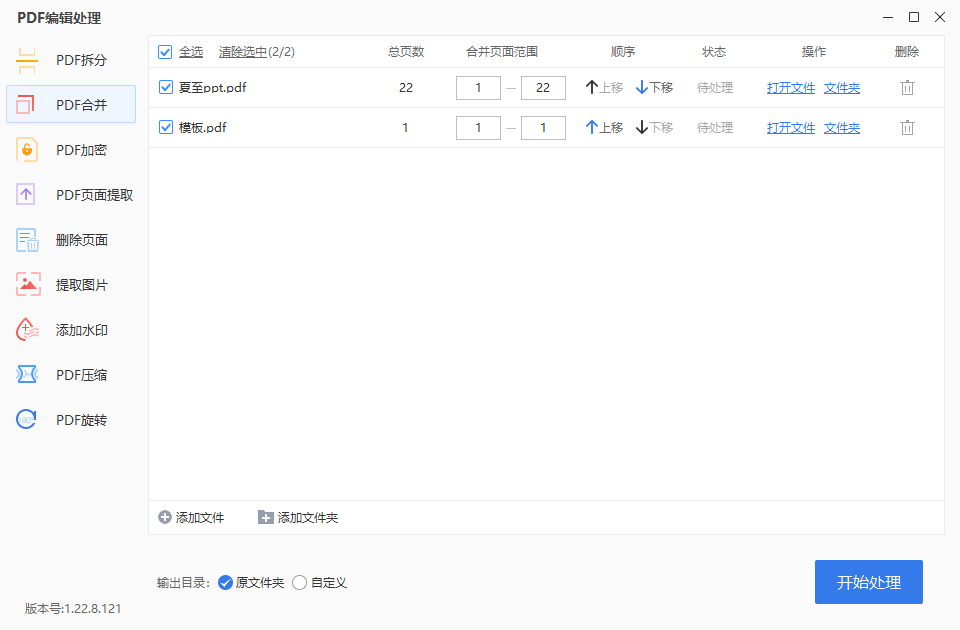Open the 删除页面 section
The image size is (960, 630).
pyautogui.click(x=71, y=240)
